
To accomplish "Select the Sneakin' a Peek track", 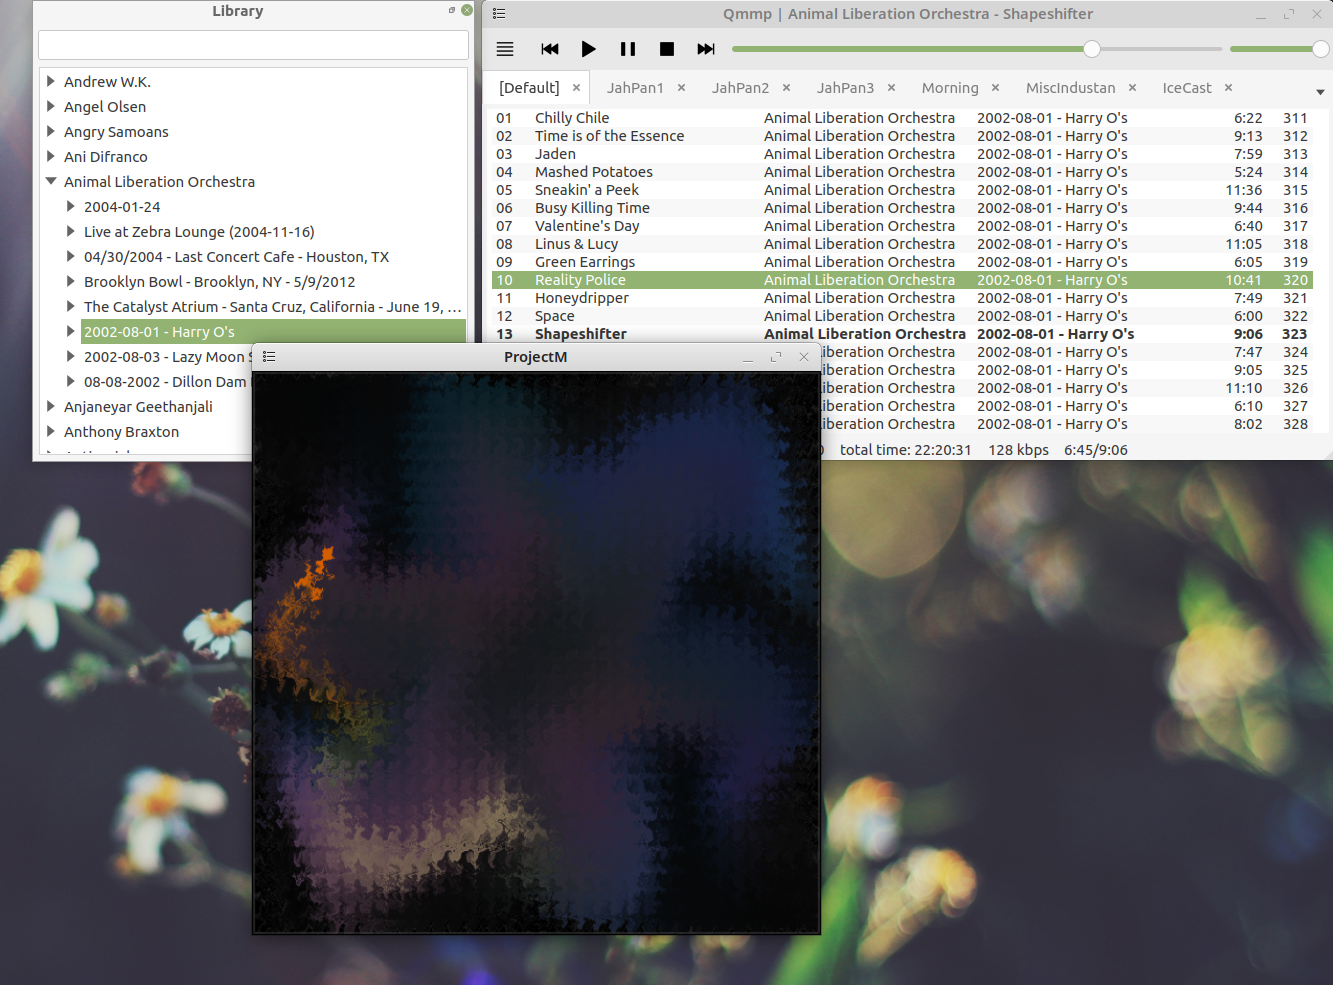I will coord(902,190).
